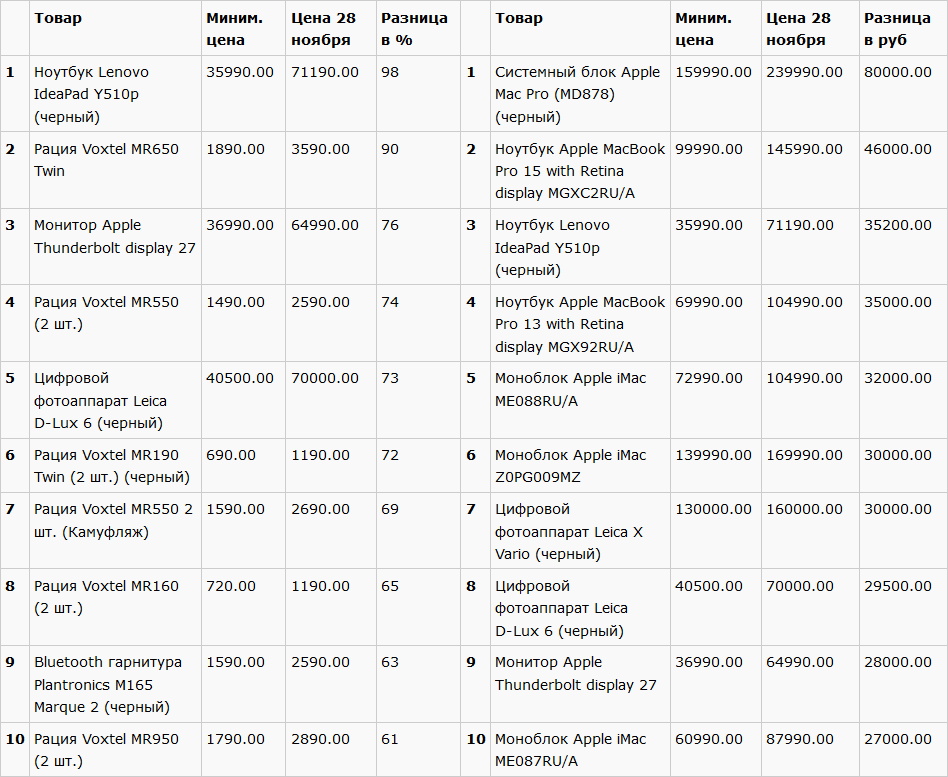Image resolution: width=948 pixels, height=777 pixels.
Task: Click the 'Рация Voxtel MR550 2 шт. (Камуфляж)' cell
Action: tap(115, 531)
